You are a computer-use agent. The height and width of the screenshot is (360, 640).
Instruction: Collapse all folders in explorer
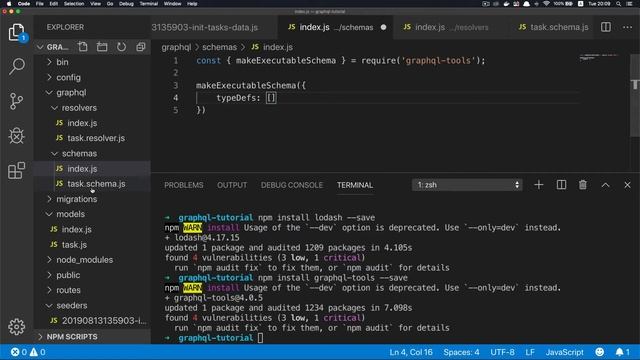click(141, 47)
